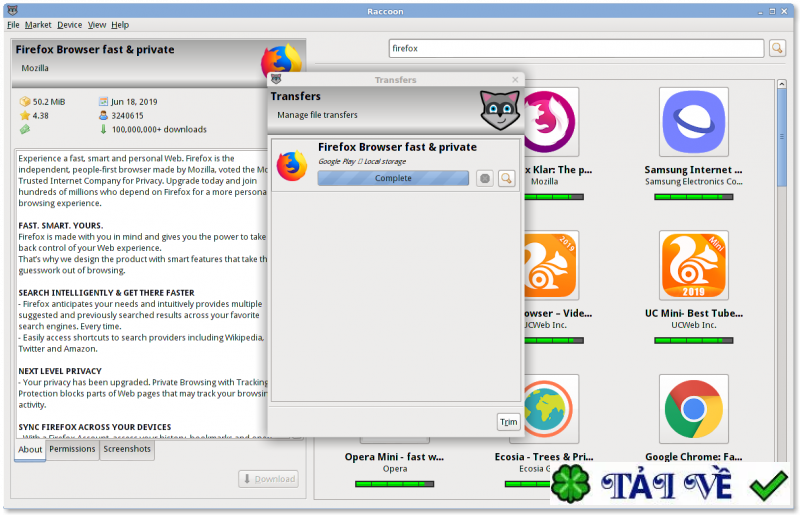Focus the firefox search input field
Screen dimensions: 800x515
576,48
